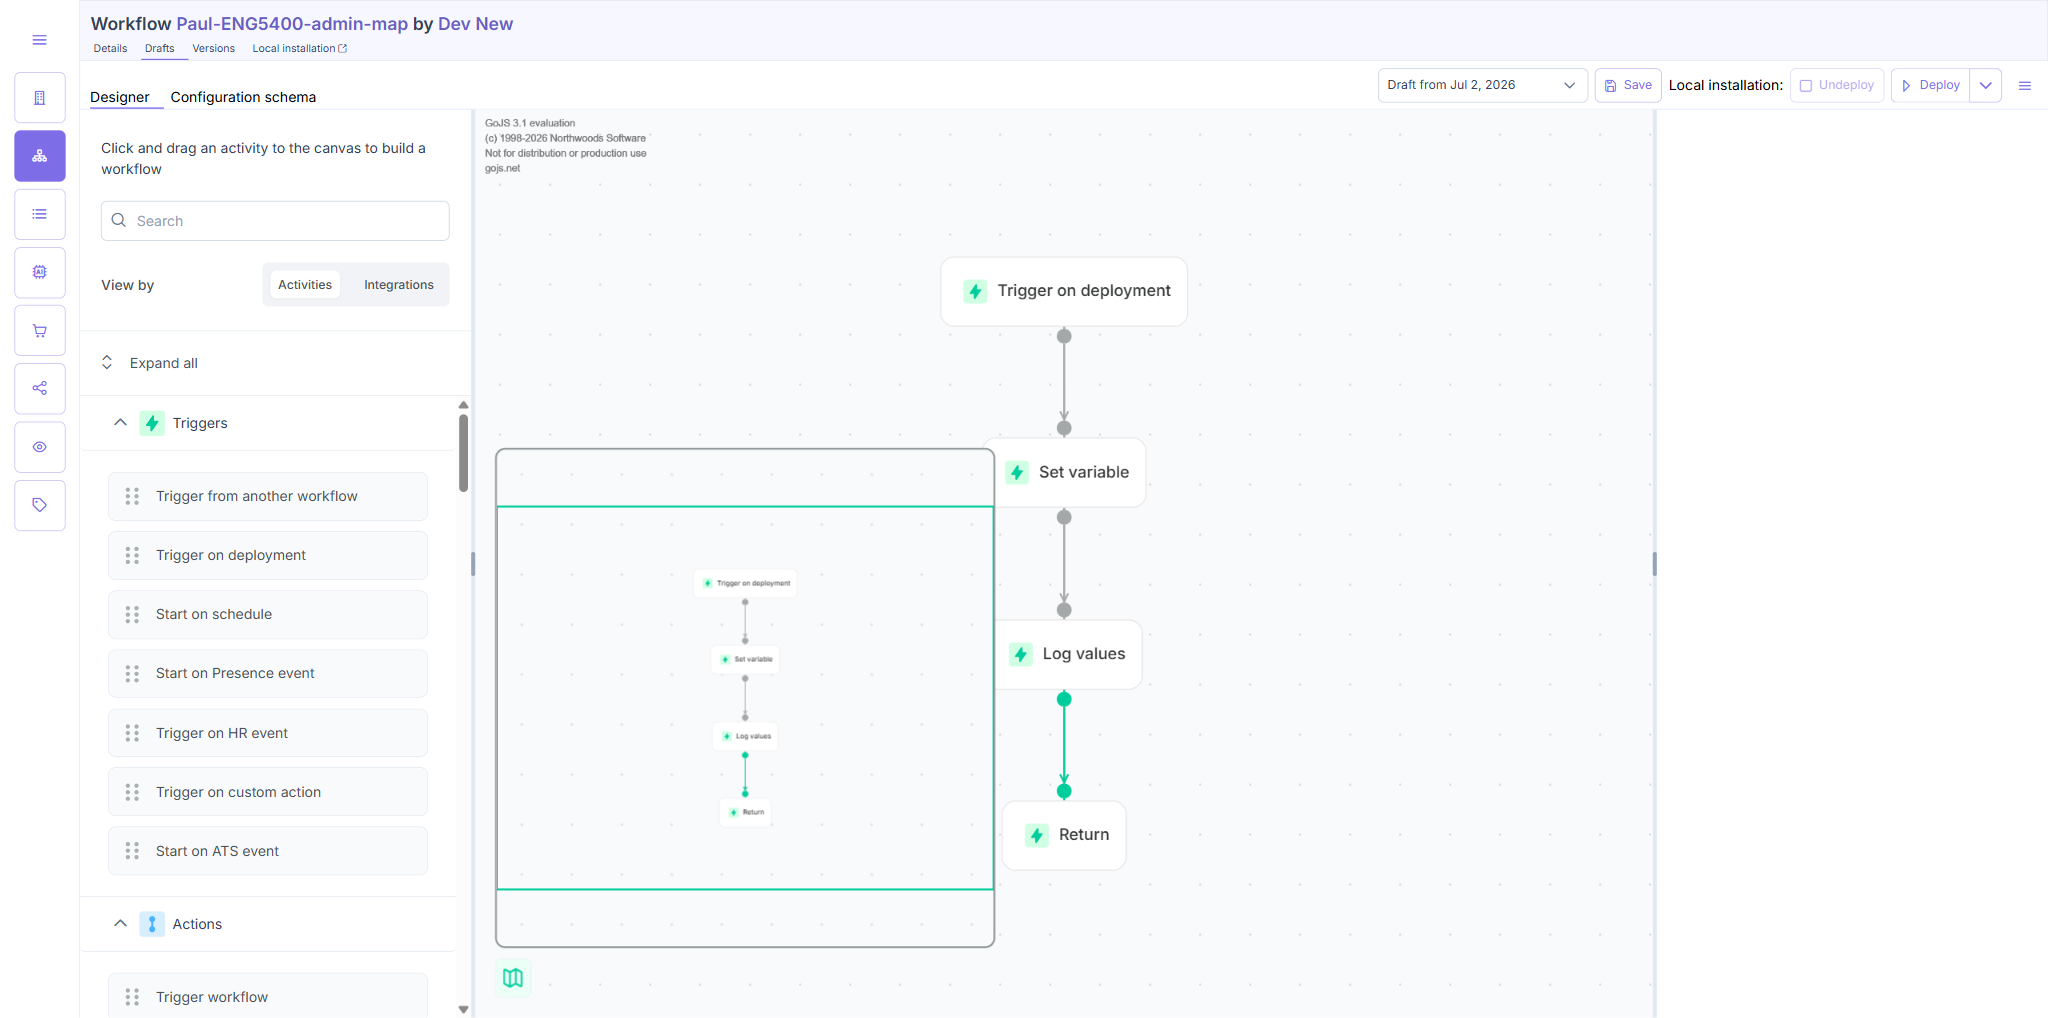Click the activity list scroll down arrow
Image resolution: width=2048 pixels, height=1018 pixels.
pos(464,1010)
